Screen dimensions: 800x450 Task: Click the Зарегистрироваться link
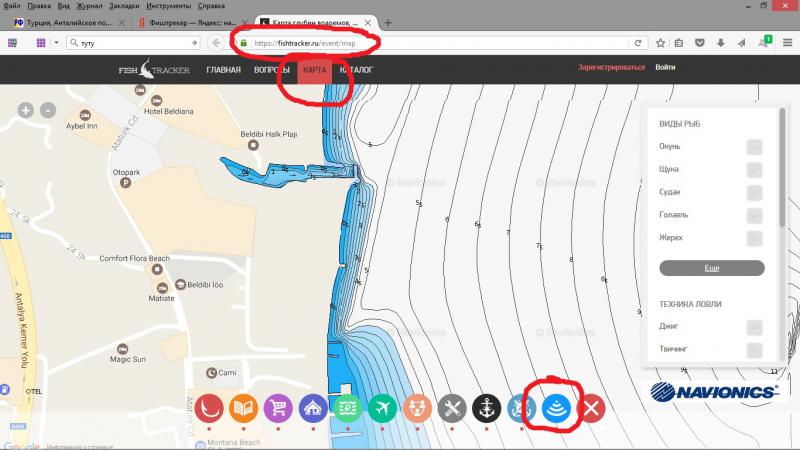click(x=610, y=68)
